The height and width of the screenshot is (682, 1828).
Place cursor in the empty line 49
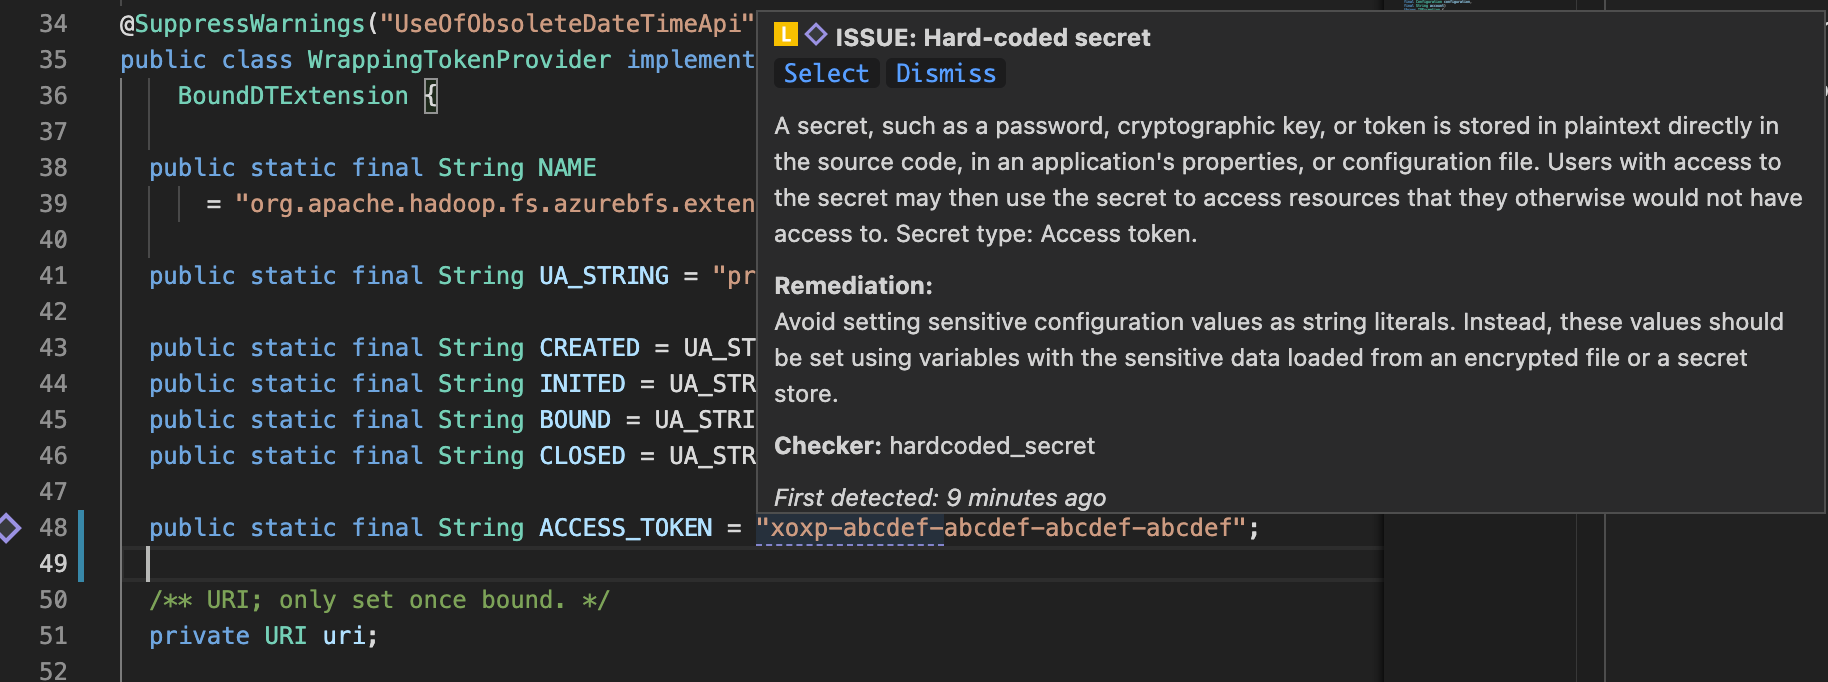click(x=150, y=563)
